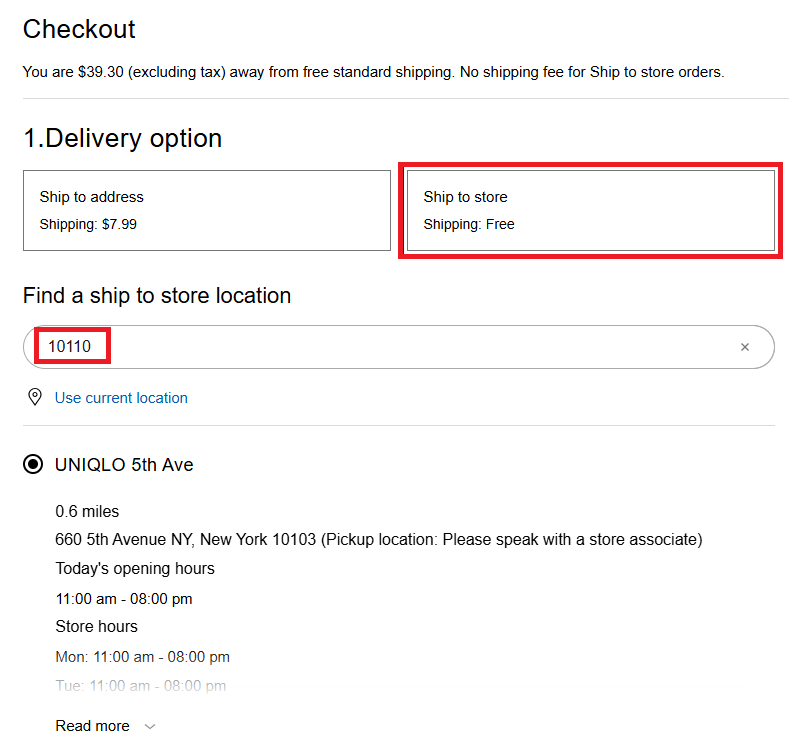The height and width of the screenshot is (737, 797).
Task: Click the 10110 zip code text
Action: [x=70, y=347]
